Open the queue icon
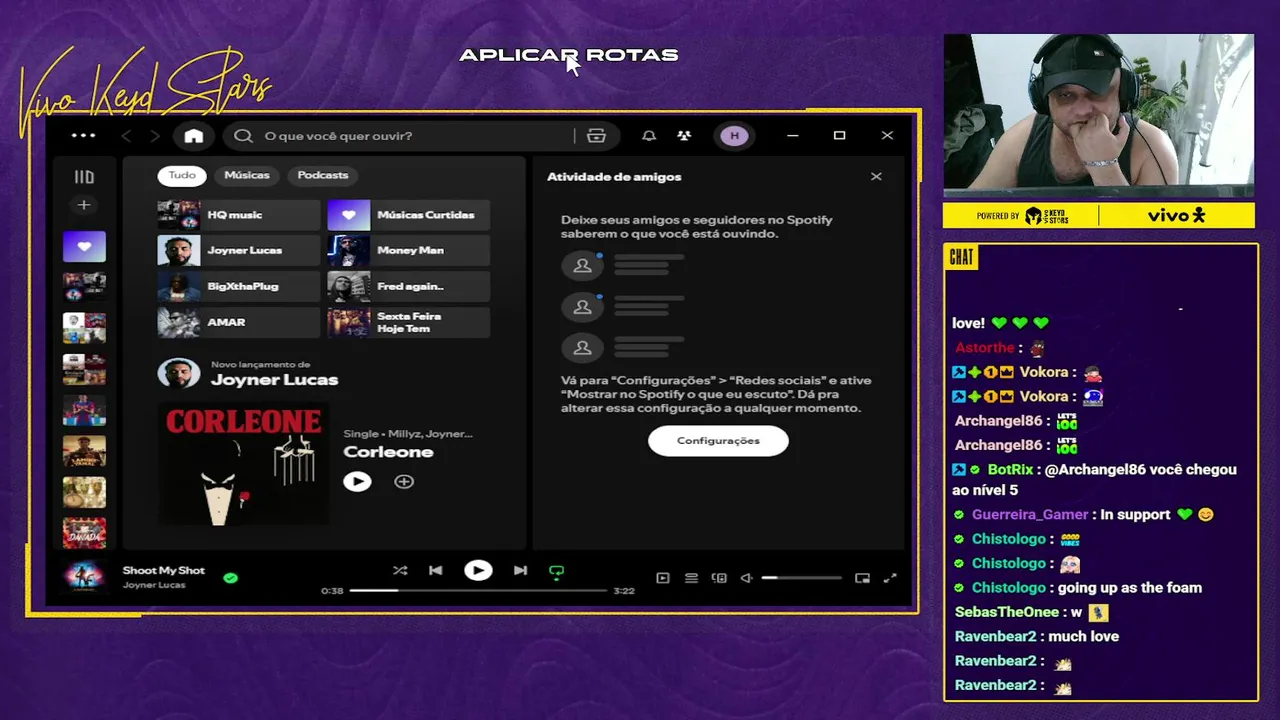1280x720 pixels. pos(691,578)
